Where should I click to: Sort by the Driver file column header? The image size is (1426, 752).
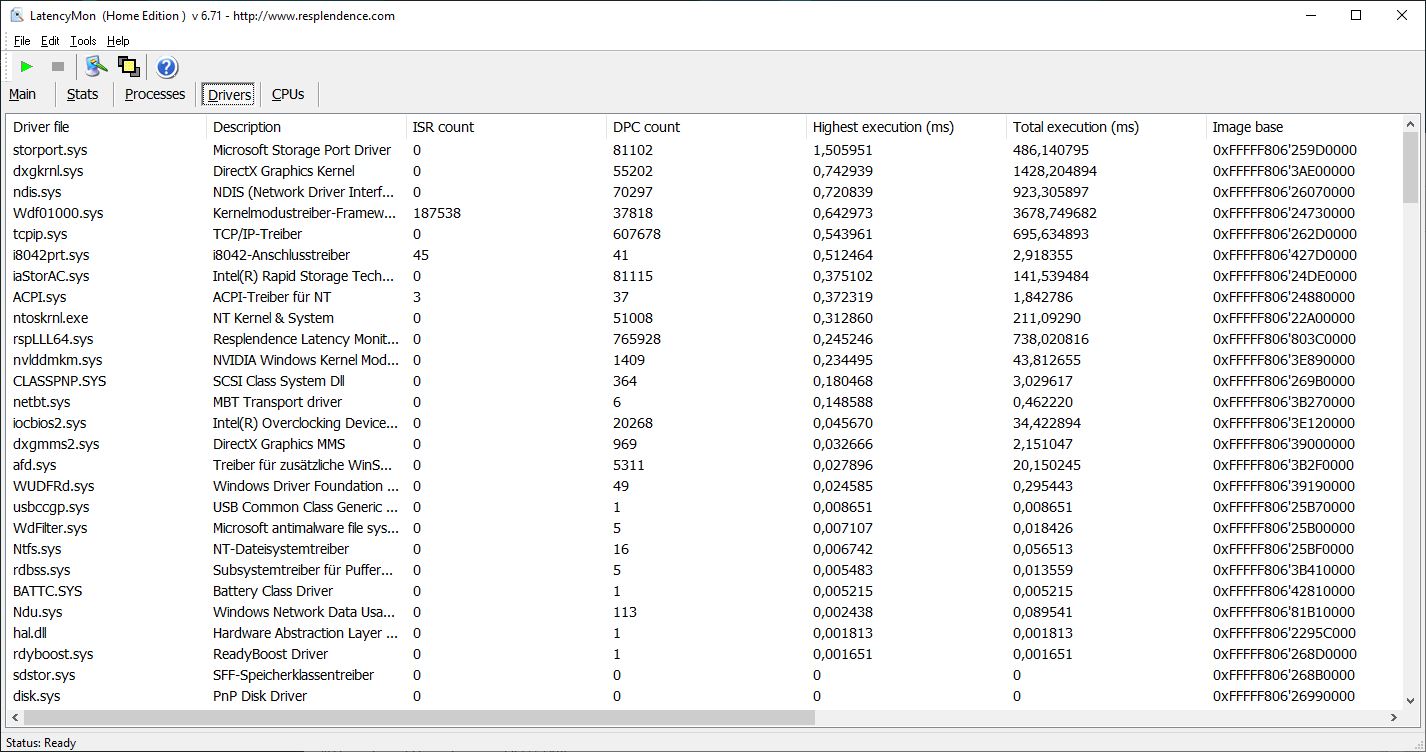106,127
